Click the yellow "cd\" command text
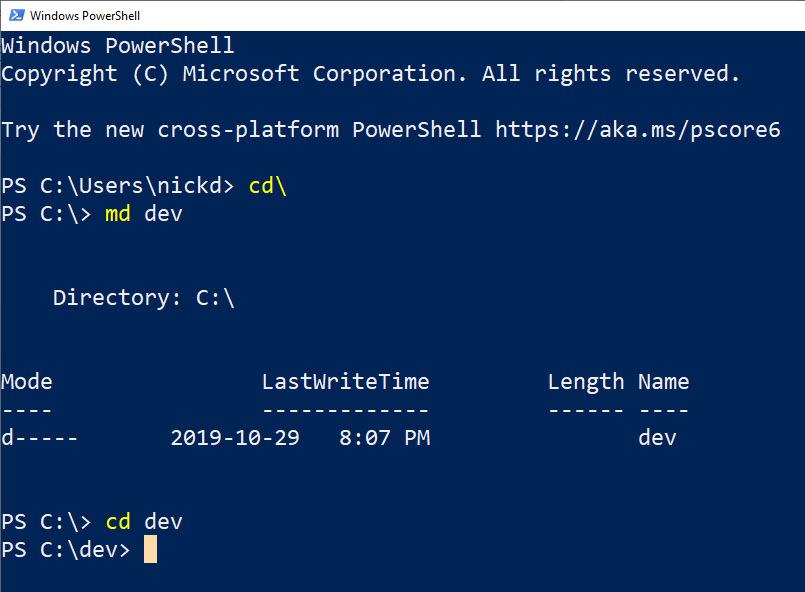 tap(268, 186)
